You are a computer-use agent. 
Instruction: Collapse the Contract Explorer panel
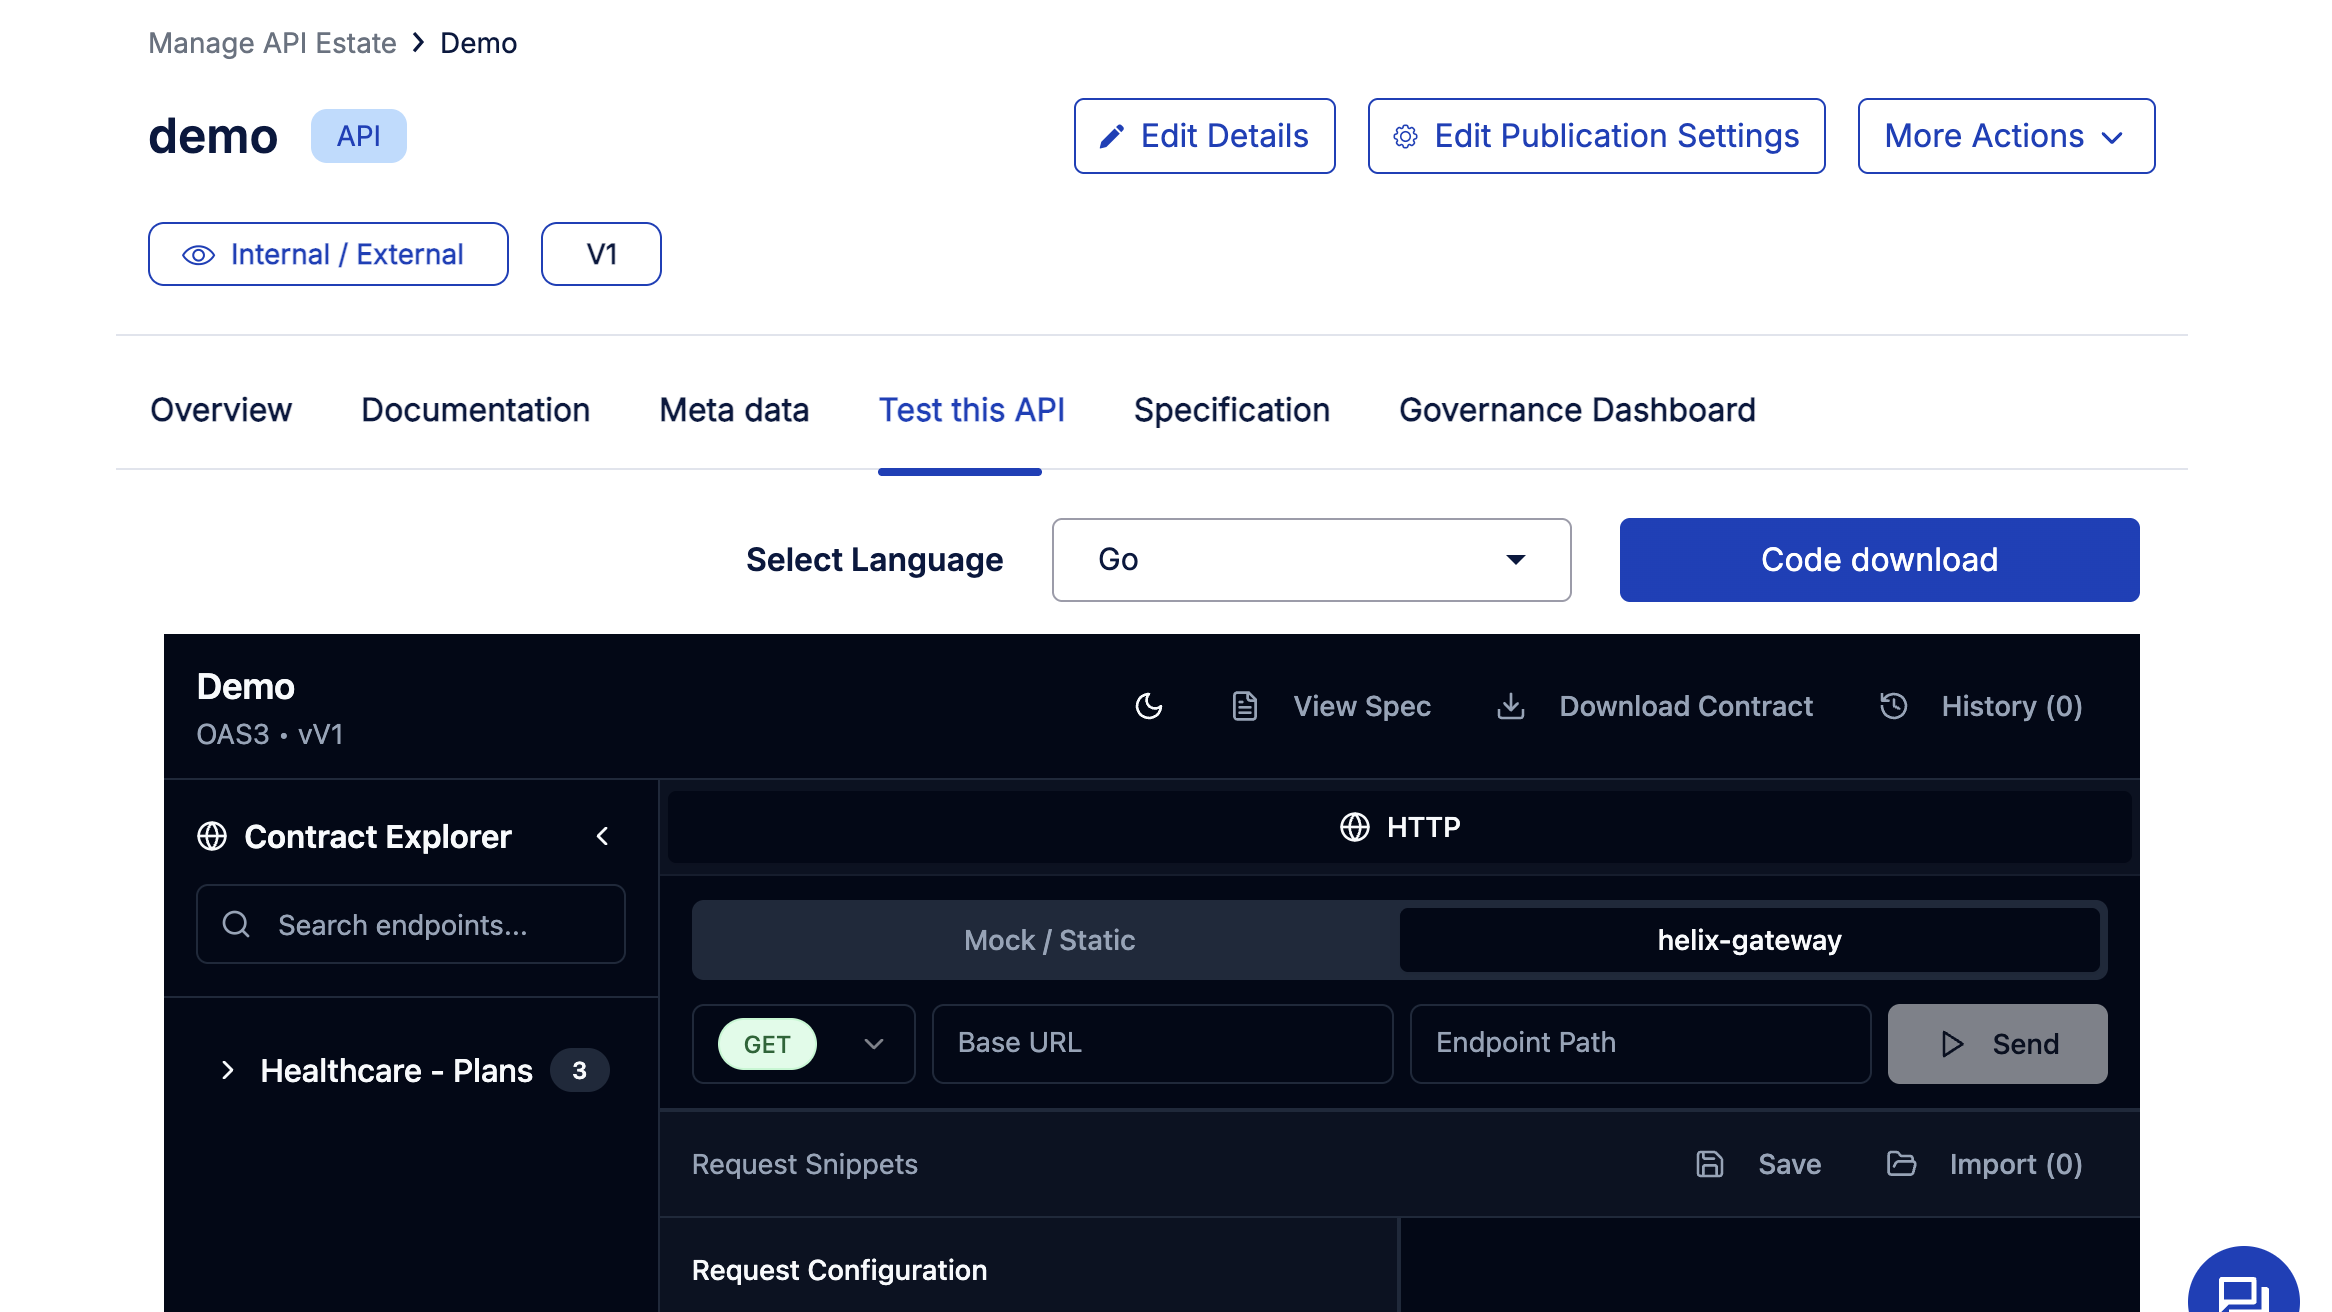click(x=602, y=836)
